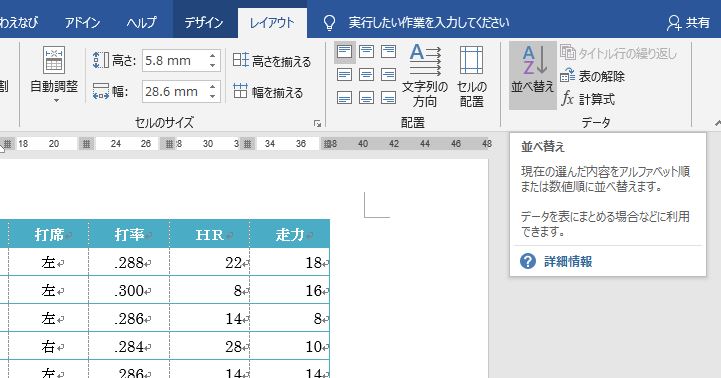Click the 共有 share button
The height and width of the screenshot is (378, 721).
[x=688, y=23]
